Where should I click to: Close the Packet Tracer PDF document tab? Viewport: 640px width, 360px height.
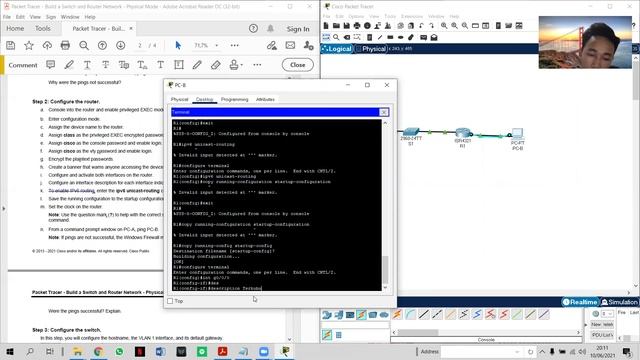pyautogui.click(x=131, y=29)
